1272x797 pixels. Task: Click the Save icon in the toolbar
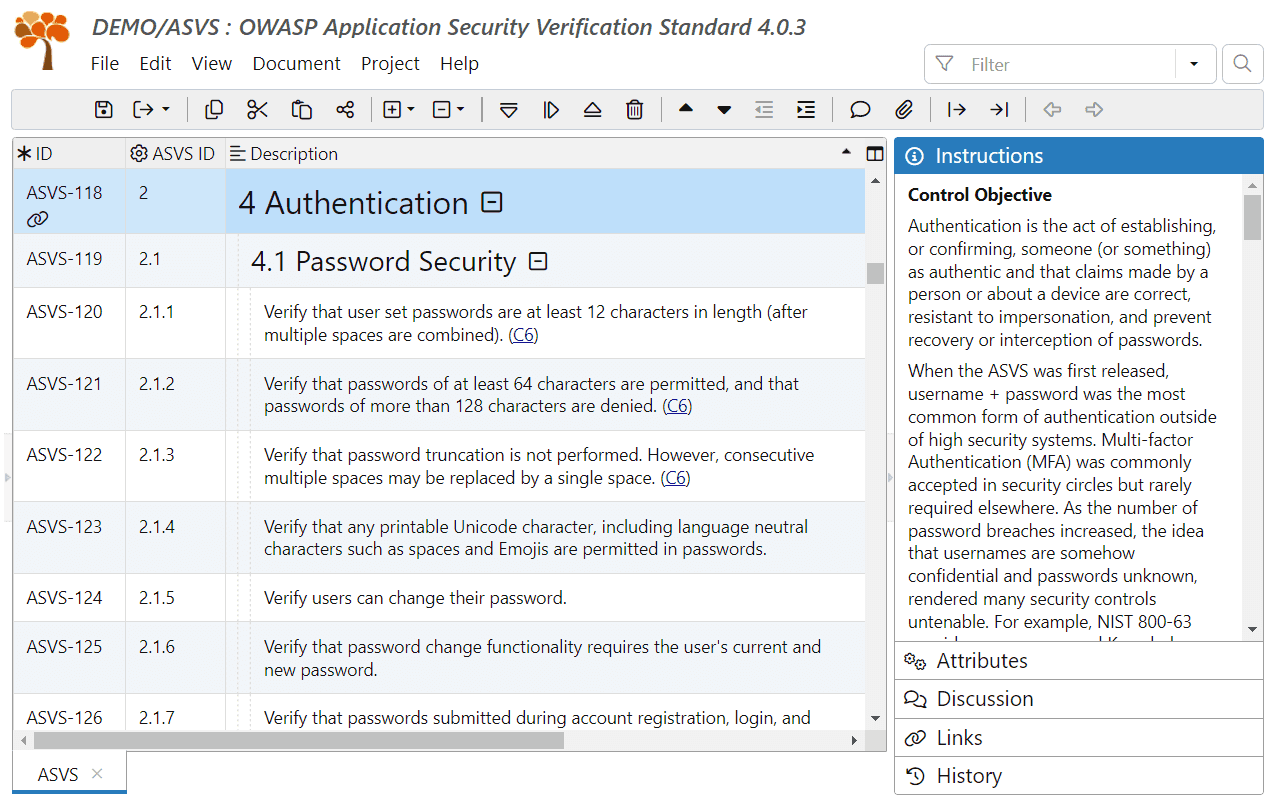104,110
